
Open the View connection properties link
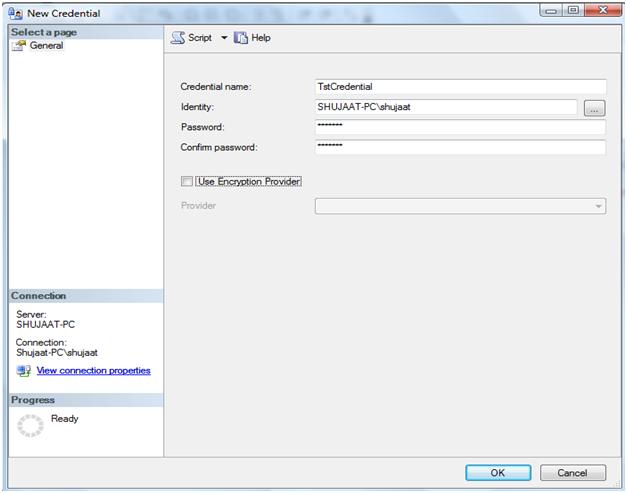pos(93,371)
